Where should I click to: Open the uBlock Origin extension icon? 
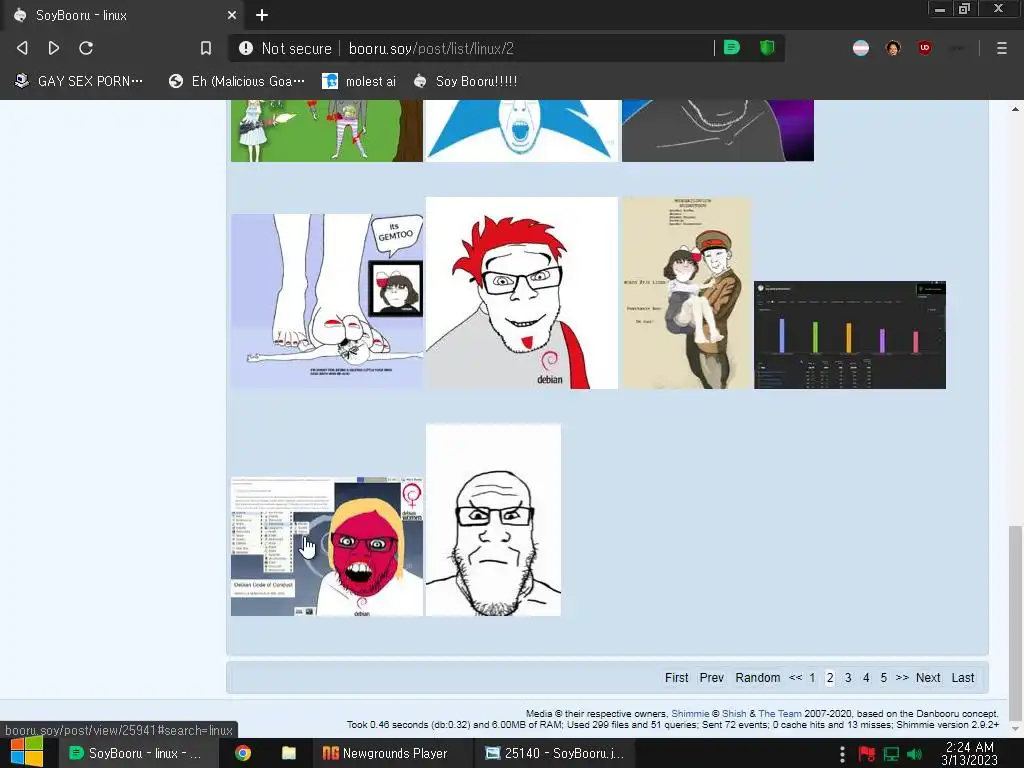pyautogui.click(x=924, y=48)
